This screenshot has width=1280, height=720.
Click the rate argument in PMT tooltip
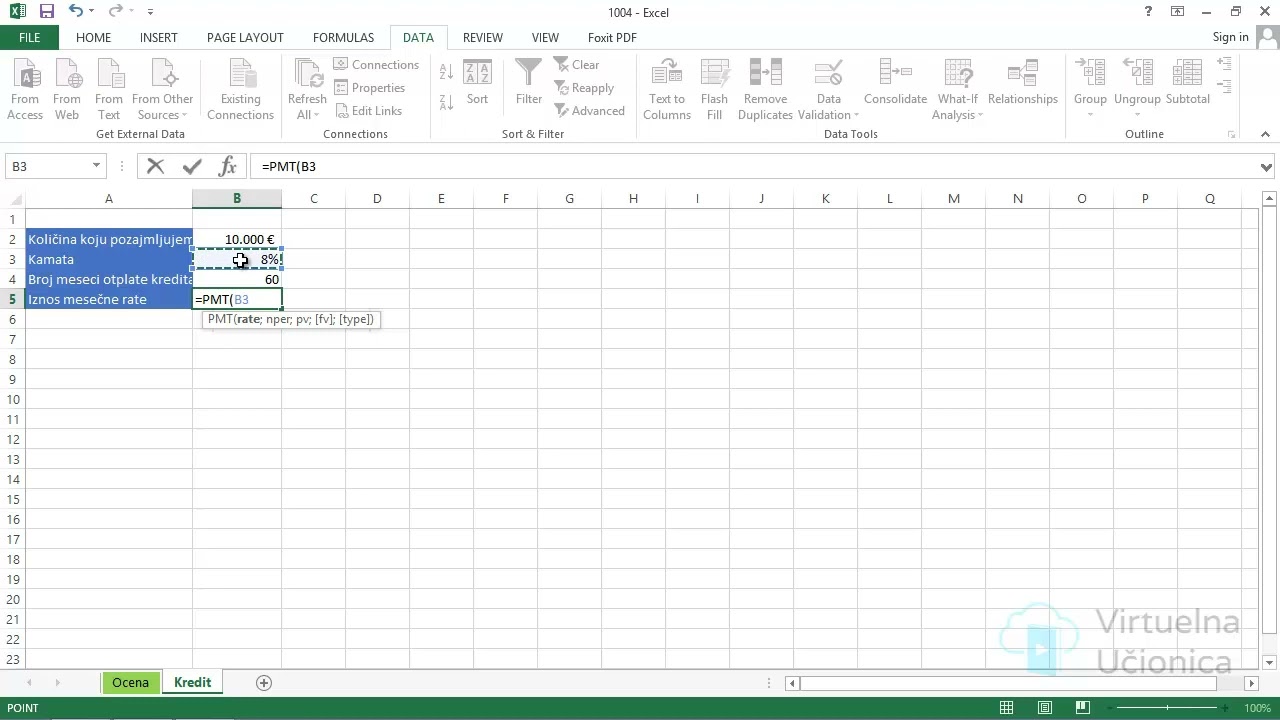pyautogui.click(x=248, y=319)
